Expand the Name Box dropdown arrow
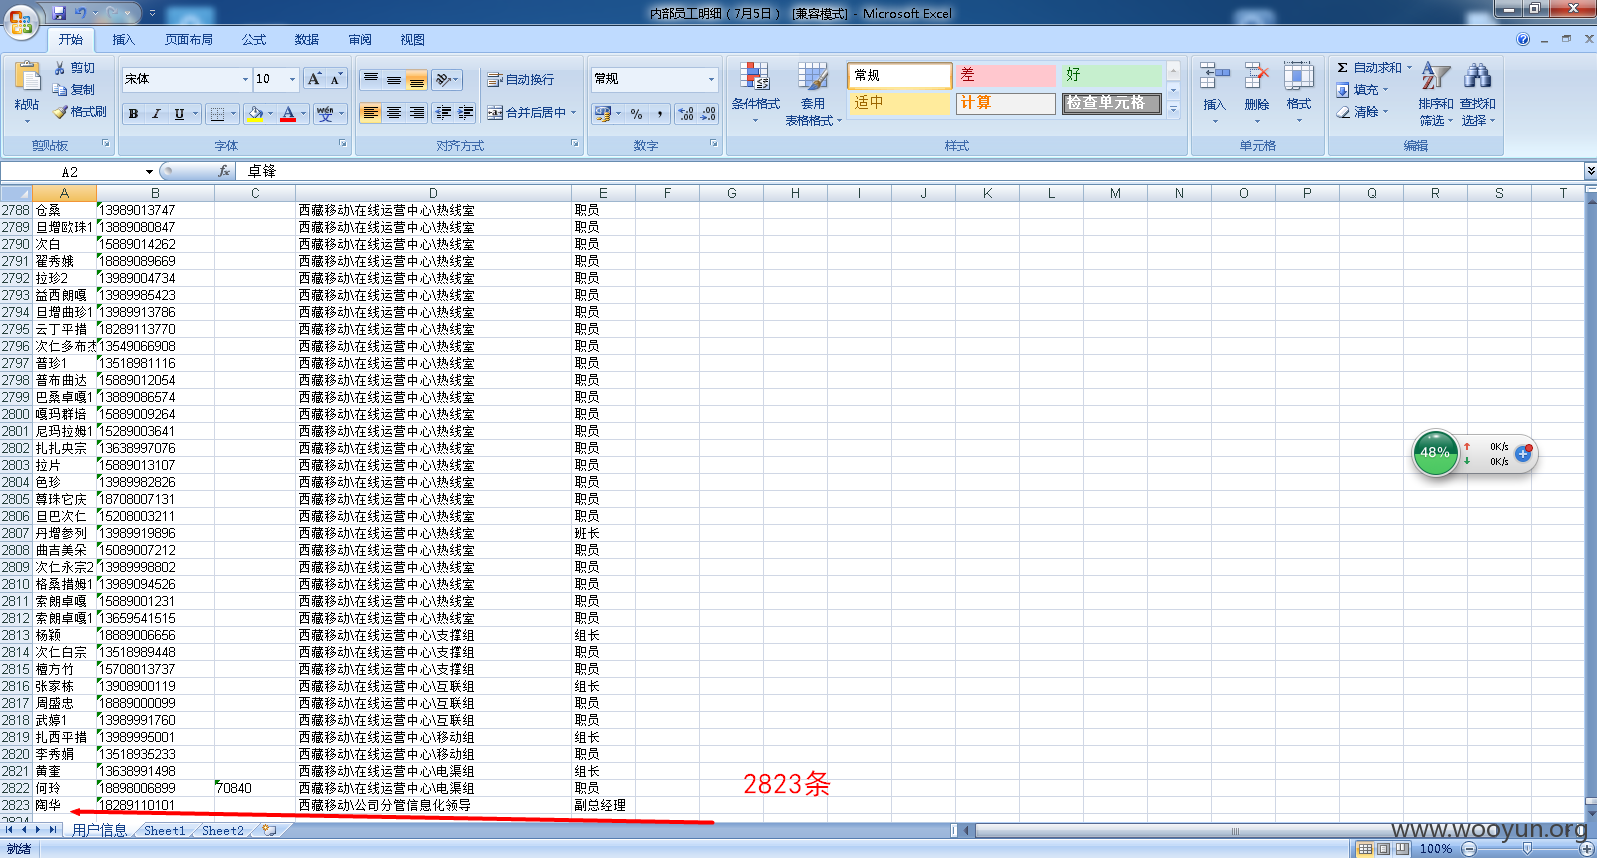Image resolution: width=1597 pixels, height=858 pixels. (x=149, y=172)
